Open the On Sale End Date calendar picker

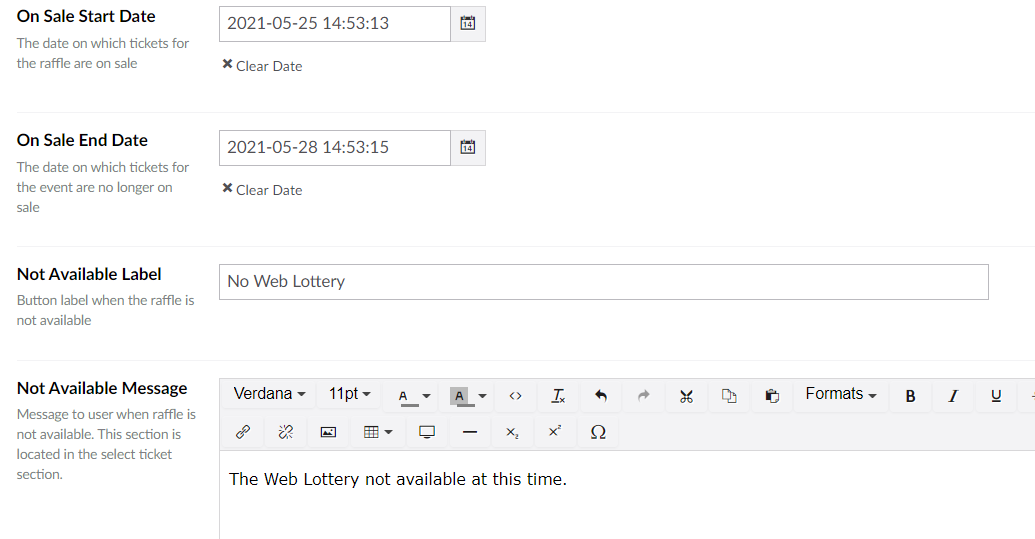coord(468,148)
